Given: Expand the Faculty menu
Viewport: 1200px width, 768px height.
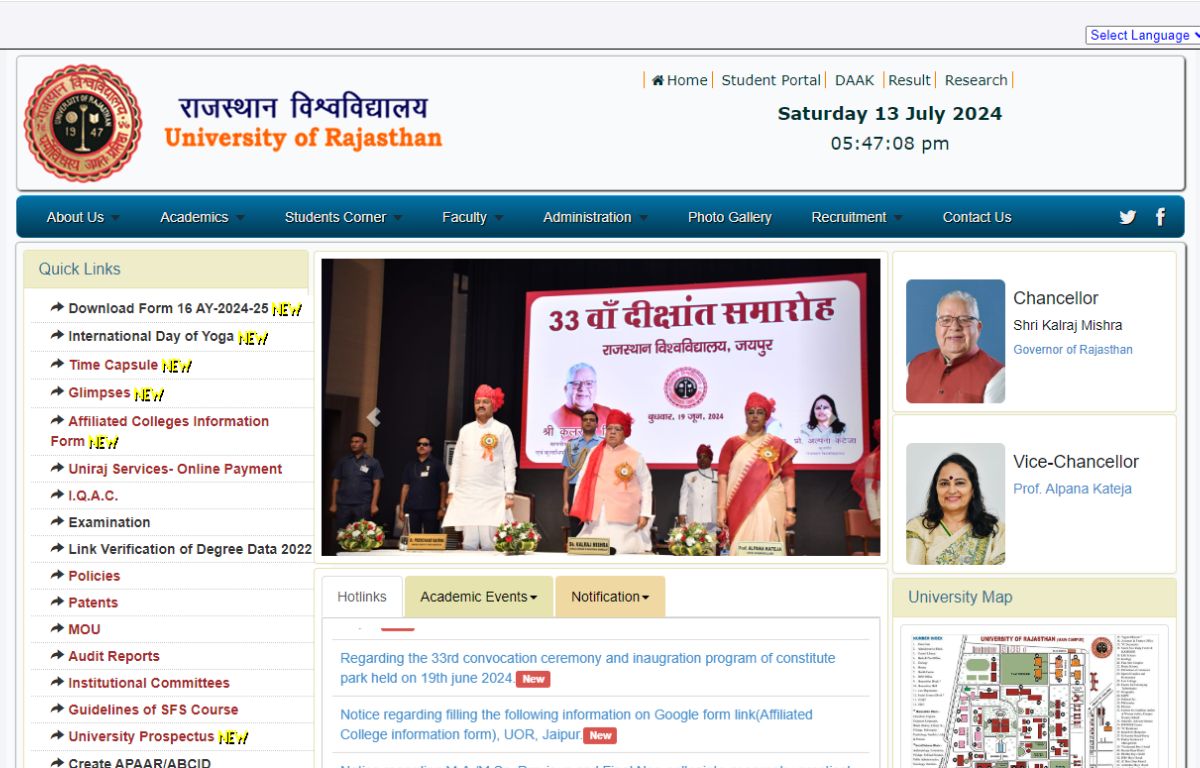Looking at the screenshot, I should point(472,217).
